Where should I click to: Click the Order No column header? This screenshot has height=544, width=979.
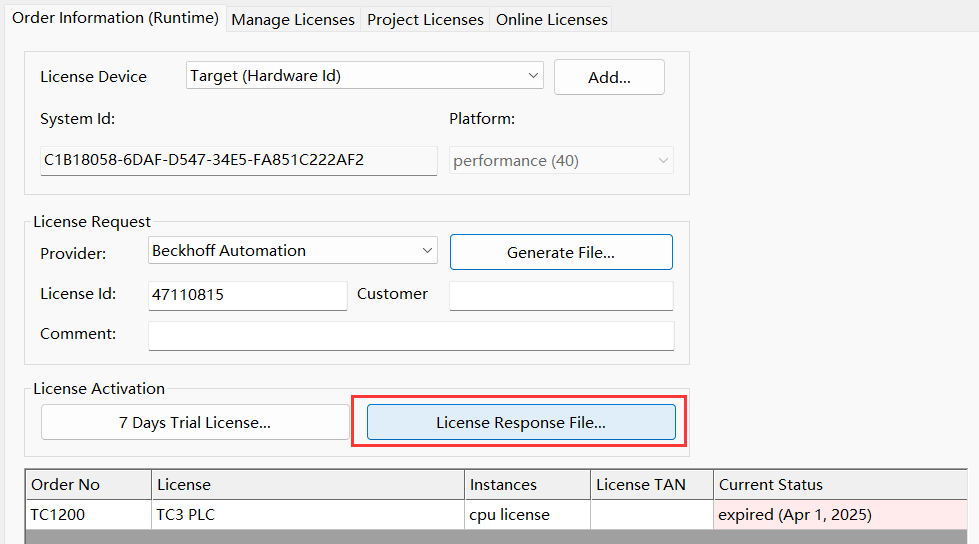pyautogui.click(x=89, y=485)
